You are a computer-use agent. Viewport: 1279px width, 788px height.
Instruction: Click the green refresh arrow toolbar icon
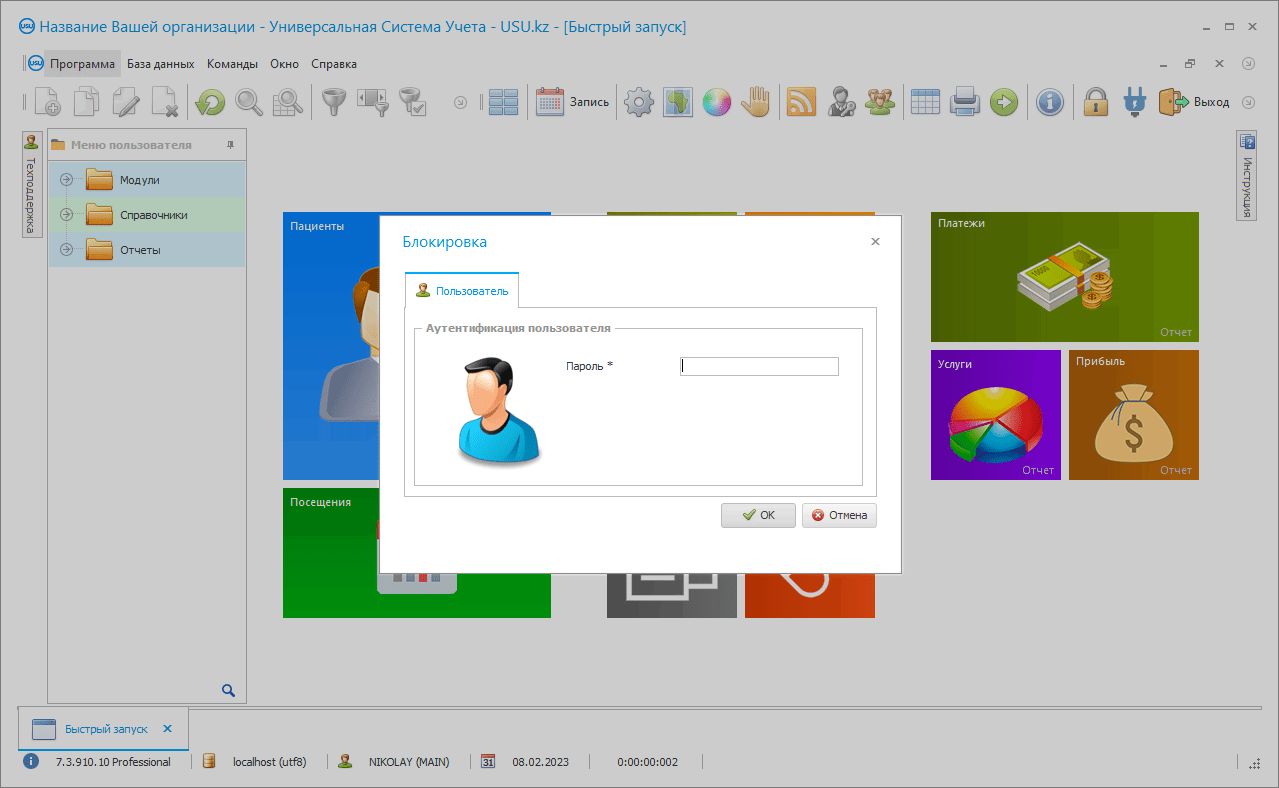[x=210, y=102]
